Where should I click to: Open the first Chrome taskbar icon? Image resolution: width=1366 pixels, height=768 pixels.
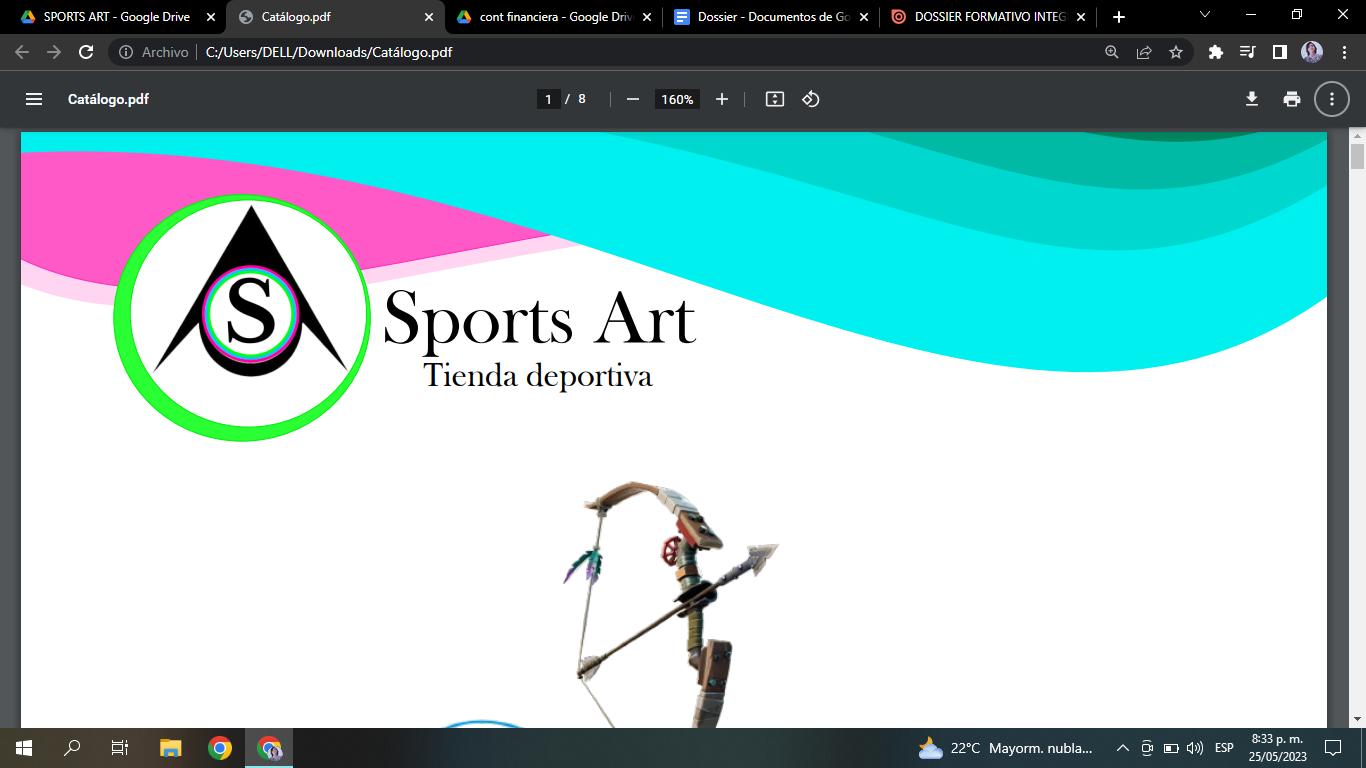click(220, 748)
